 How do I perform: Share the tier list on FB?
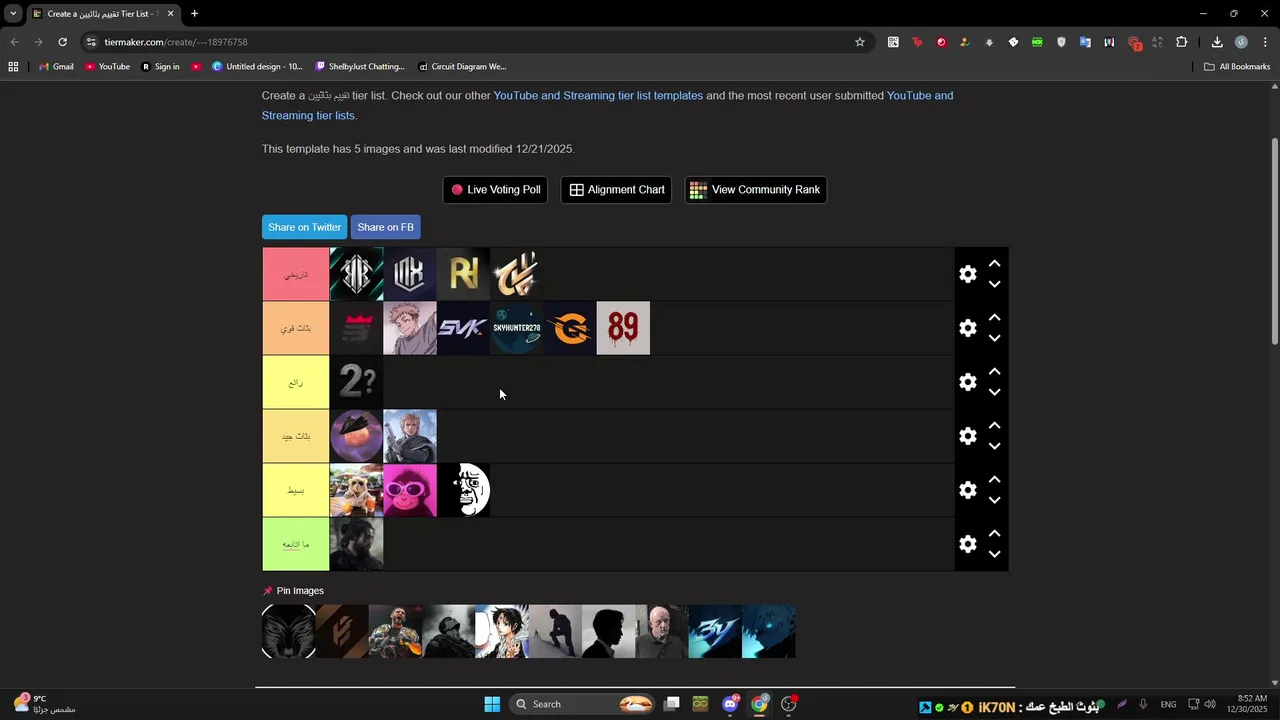[385, 227]
